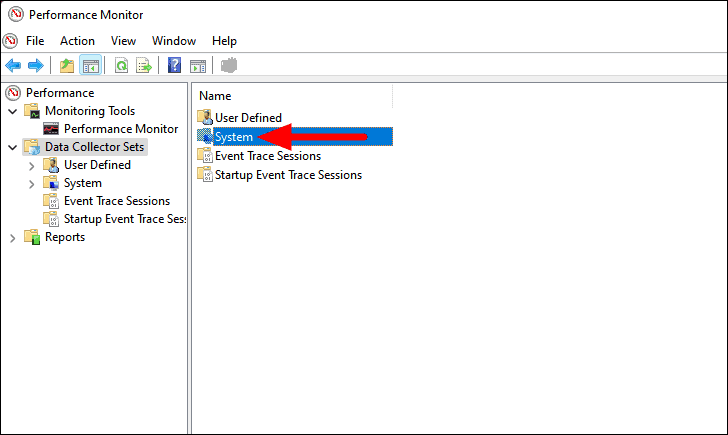Click the Performance Monitor title bar icon
The height and width of the screenshot is (435, 728).
pyautogui.click(x=16, y=14)
